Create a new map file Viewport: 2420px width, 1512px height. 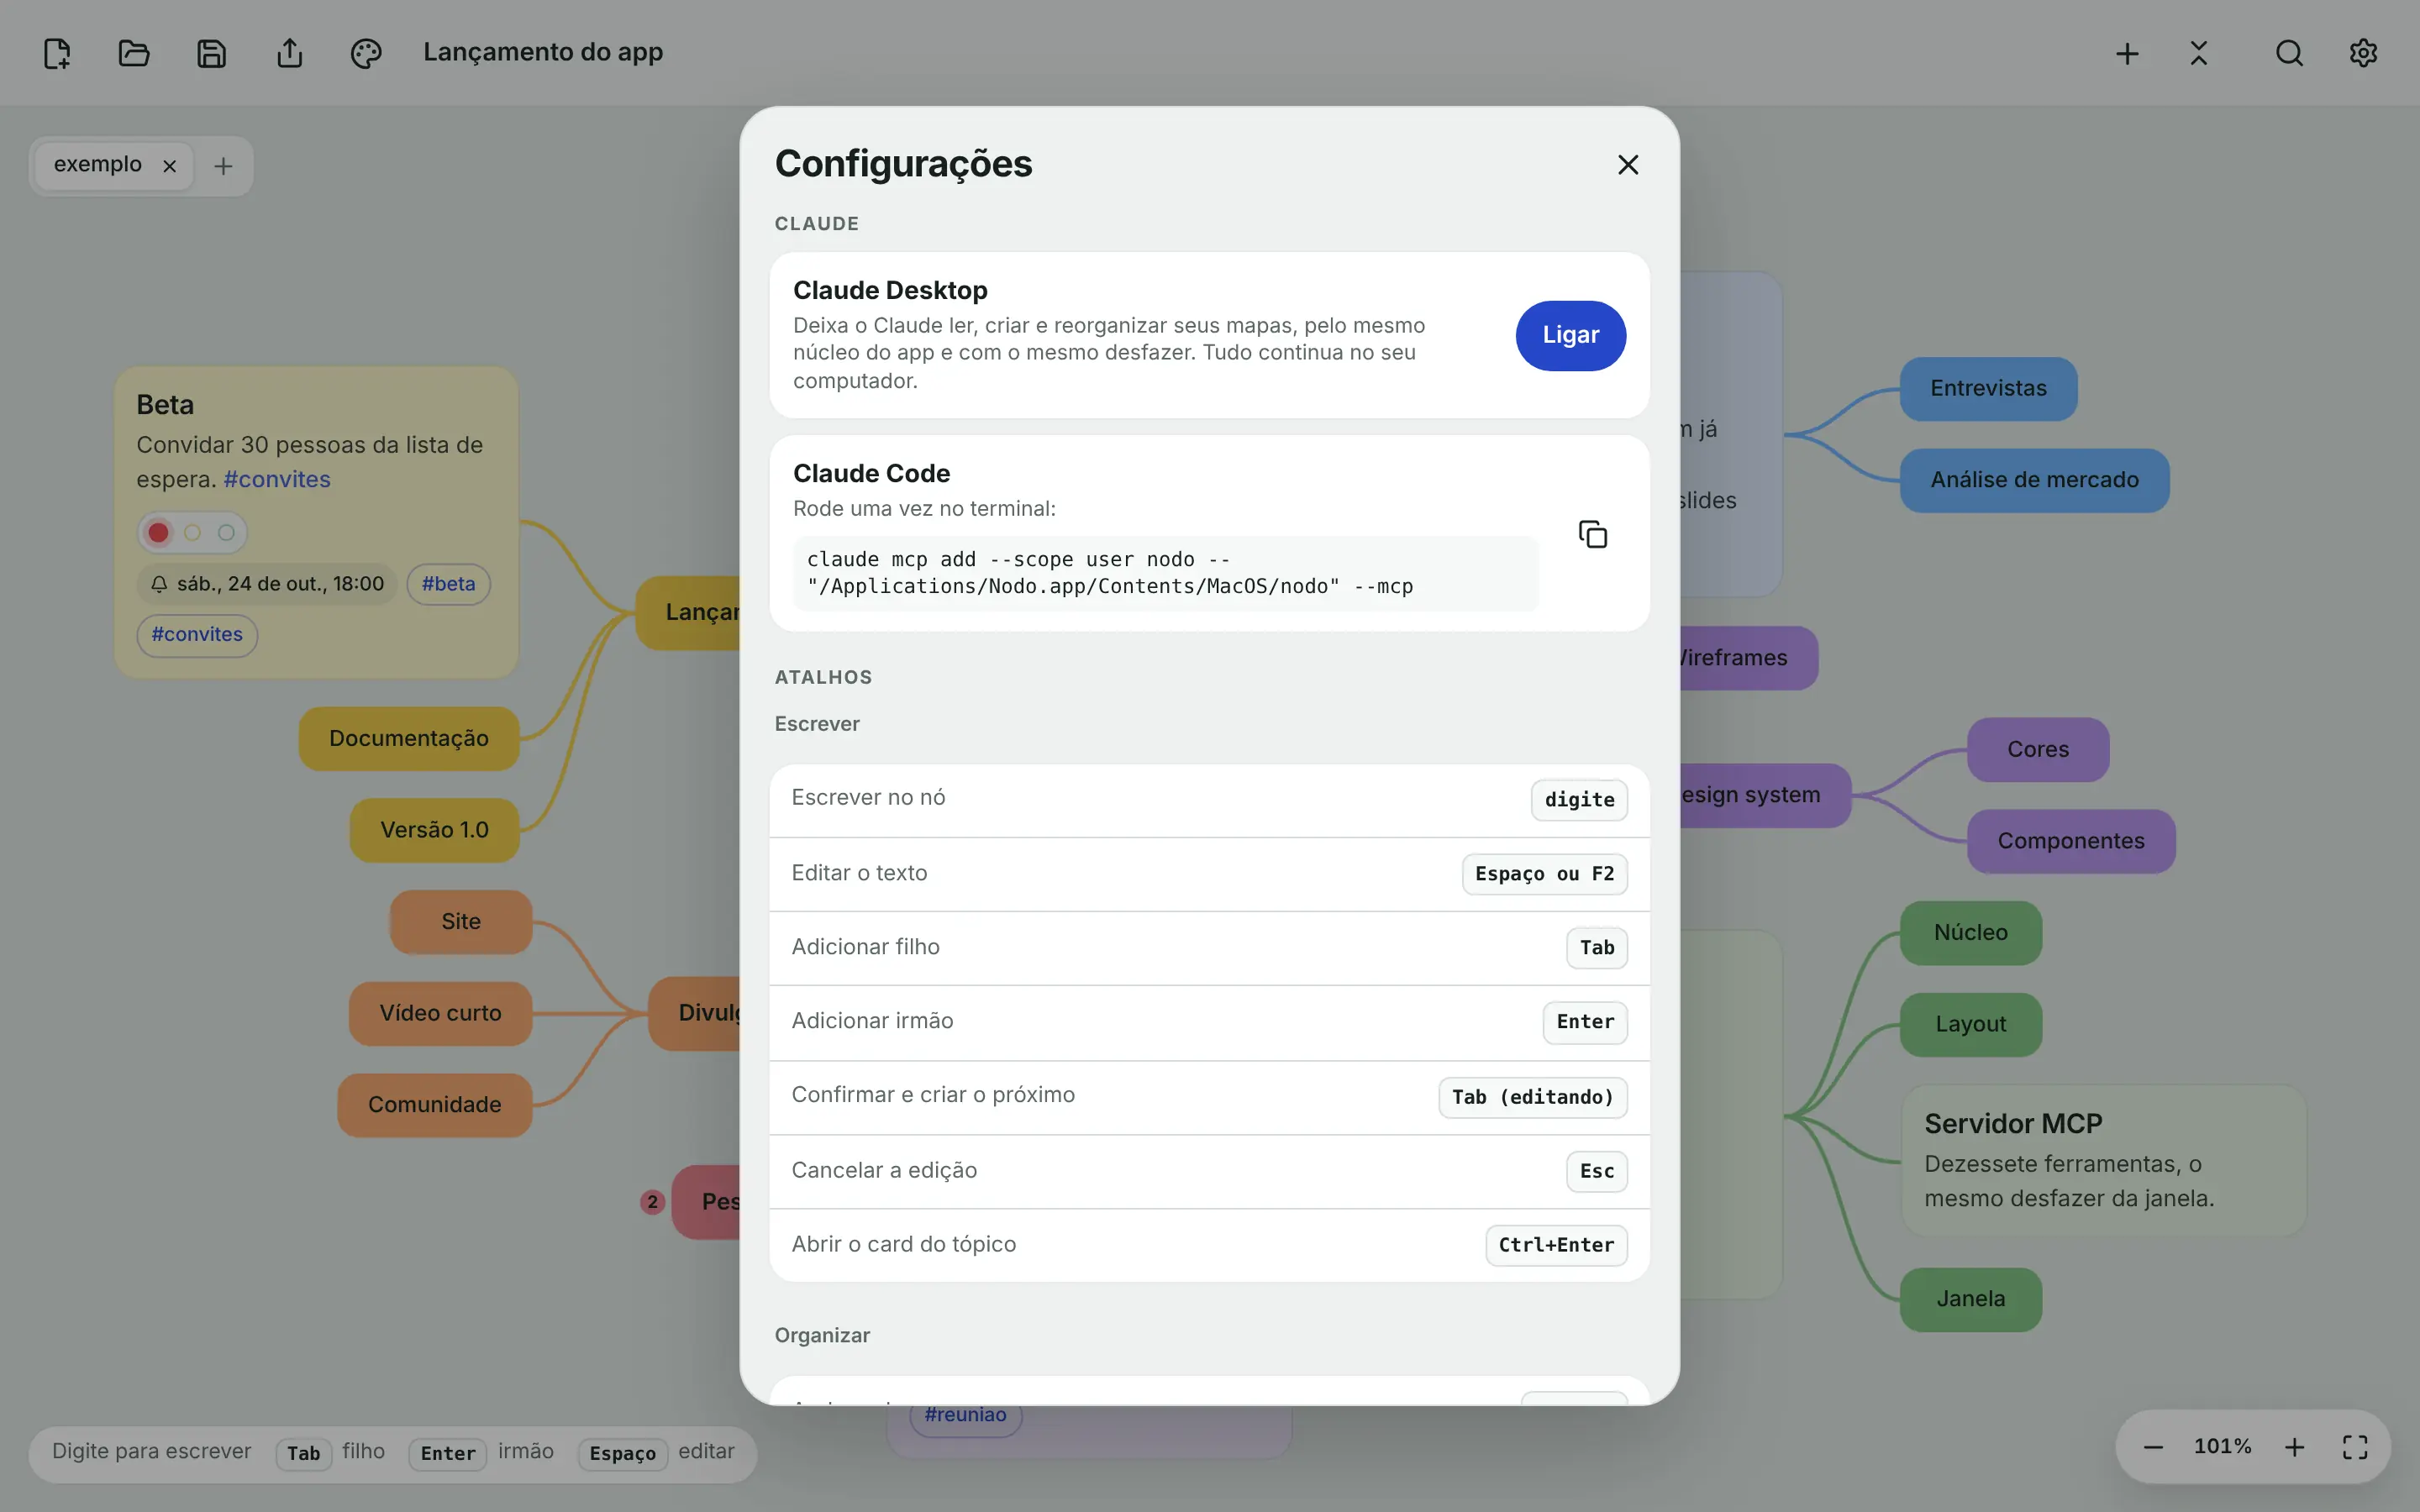pos(57,53)
